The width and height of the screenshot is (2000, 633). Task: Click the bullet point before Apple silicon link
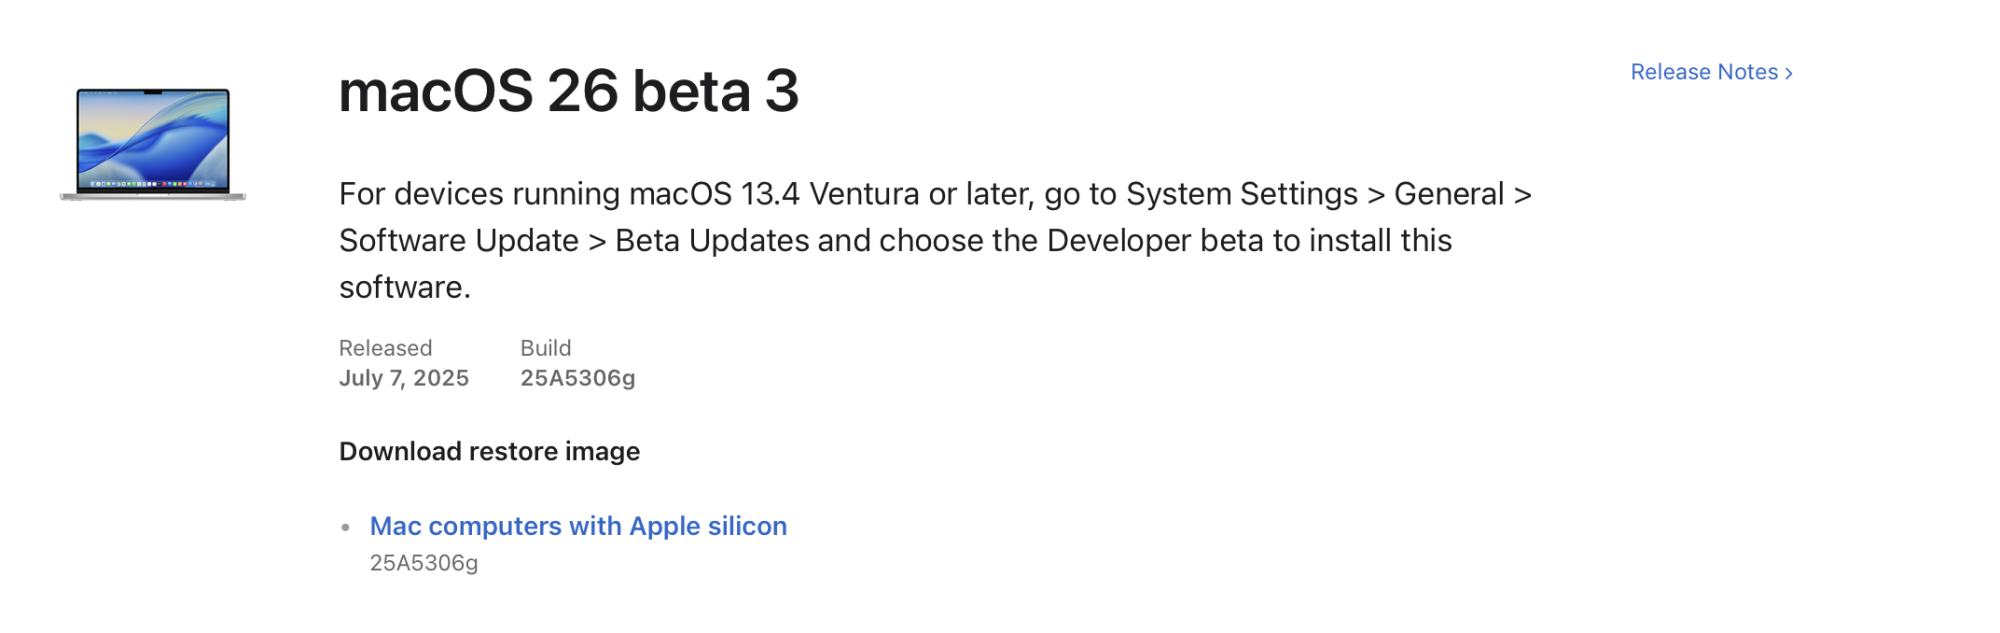(346, 527)
